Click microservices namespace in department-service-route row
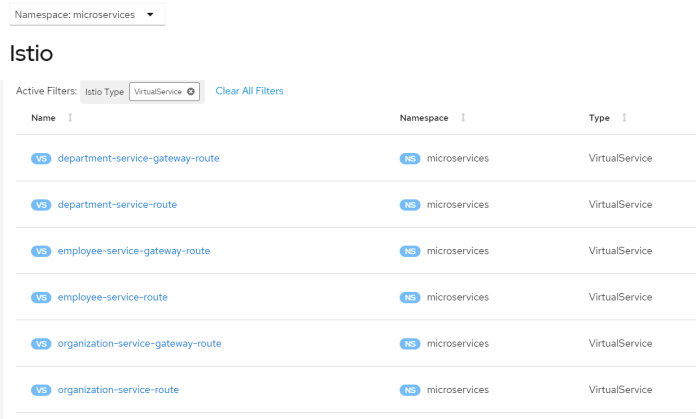The image size is (696, 419). click(458, 205)
